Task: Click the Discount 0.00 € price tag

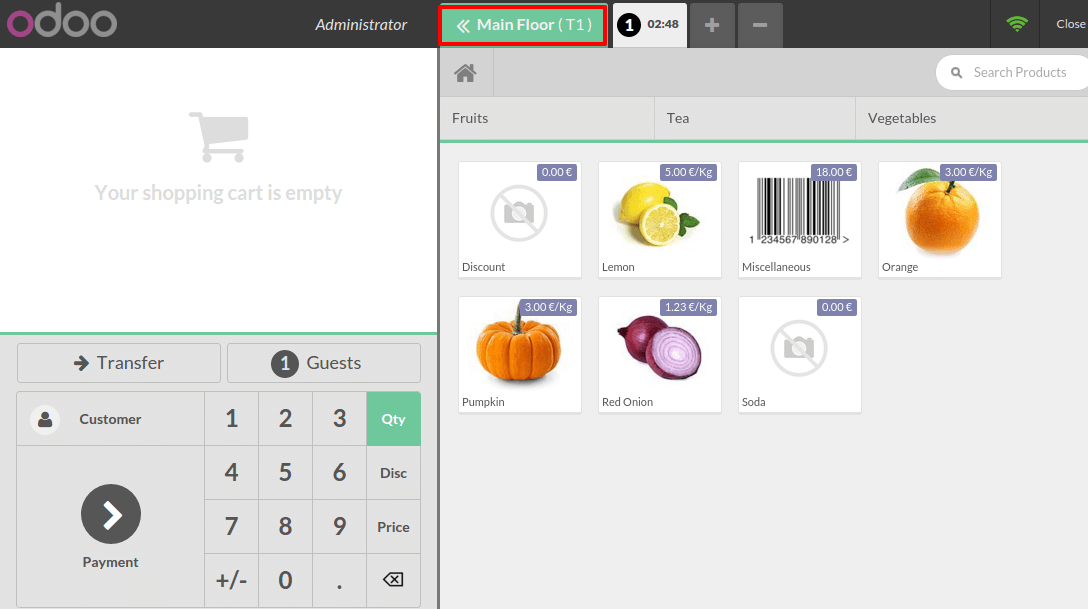Action: 556,172
